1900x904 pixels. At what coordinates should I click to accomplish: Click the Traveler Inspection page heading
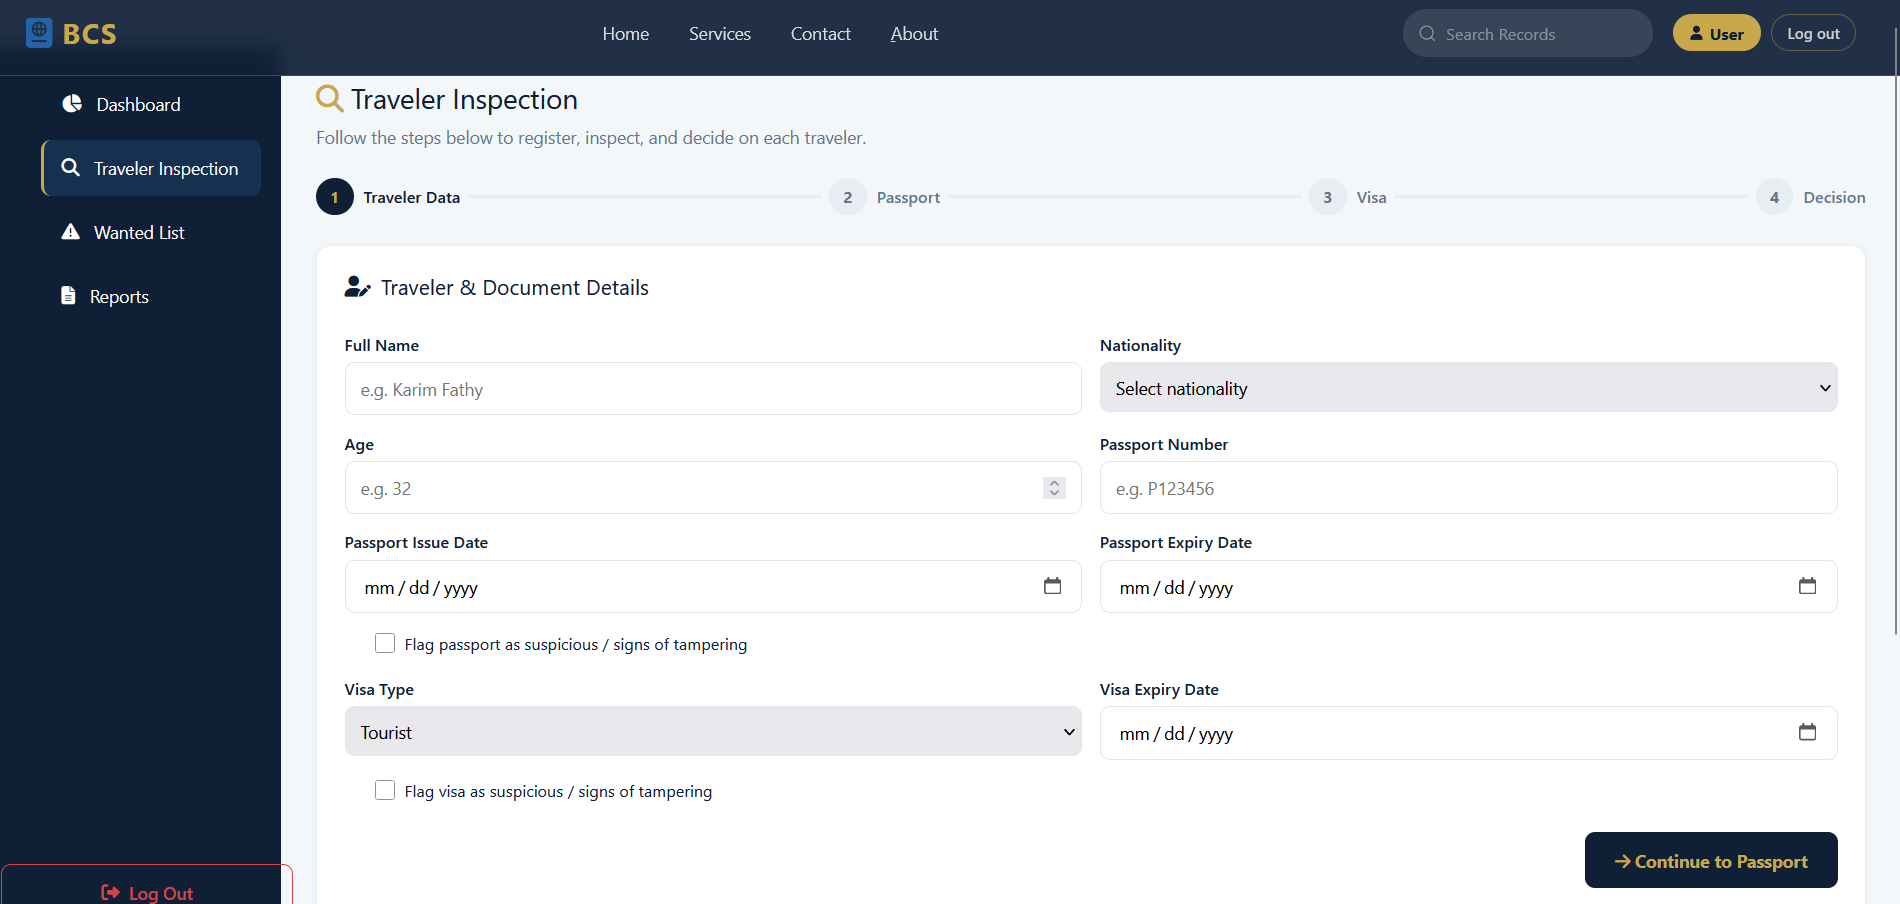464,100
